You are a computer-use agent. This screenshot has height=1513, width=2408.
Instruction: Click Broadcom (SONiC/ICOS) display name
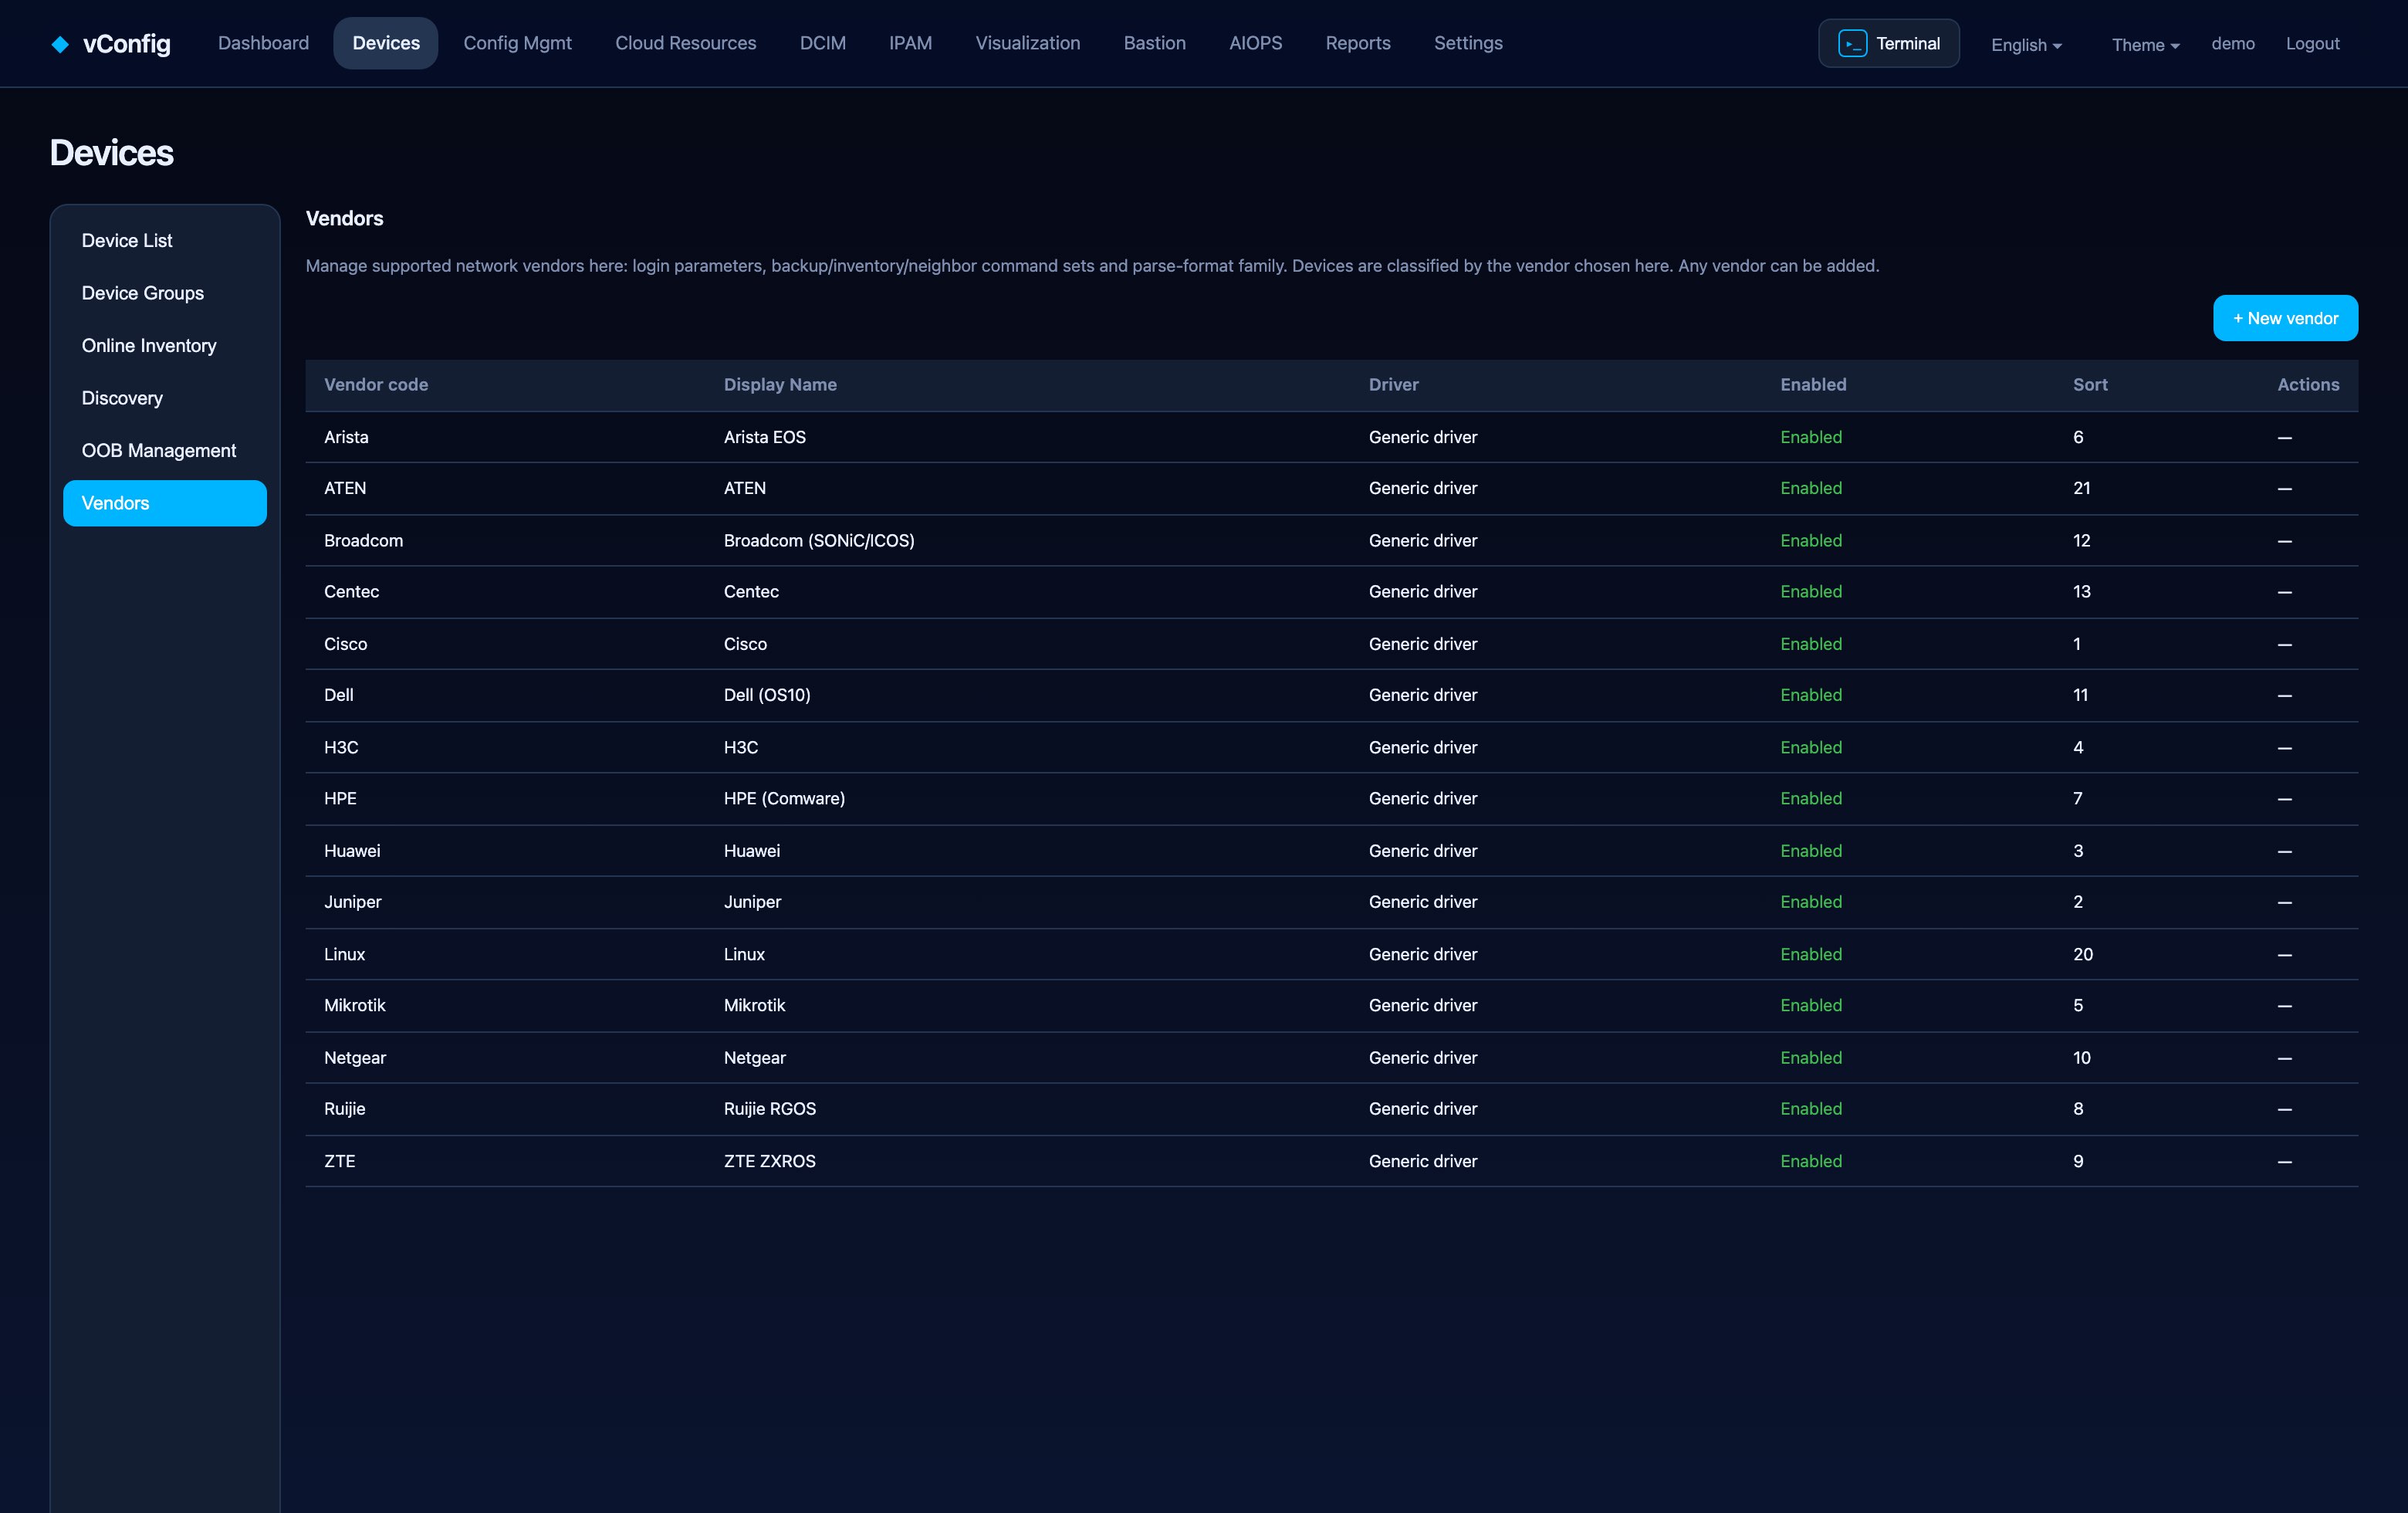819,541
